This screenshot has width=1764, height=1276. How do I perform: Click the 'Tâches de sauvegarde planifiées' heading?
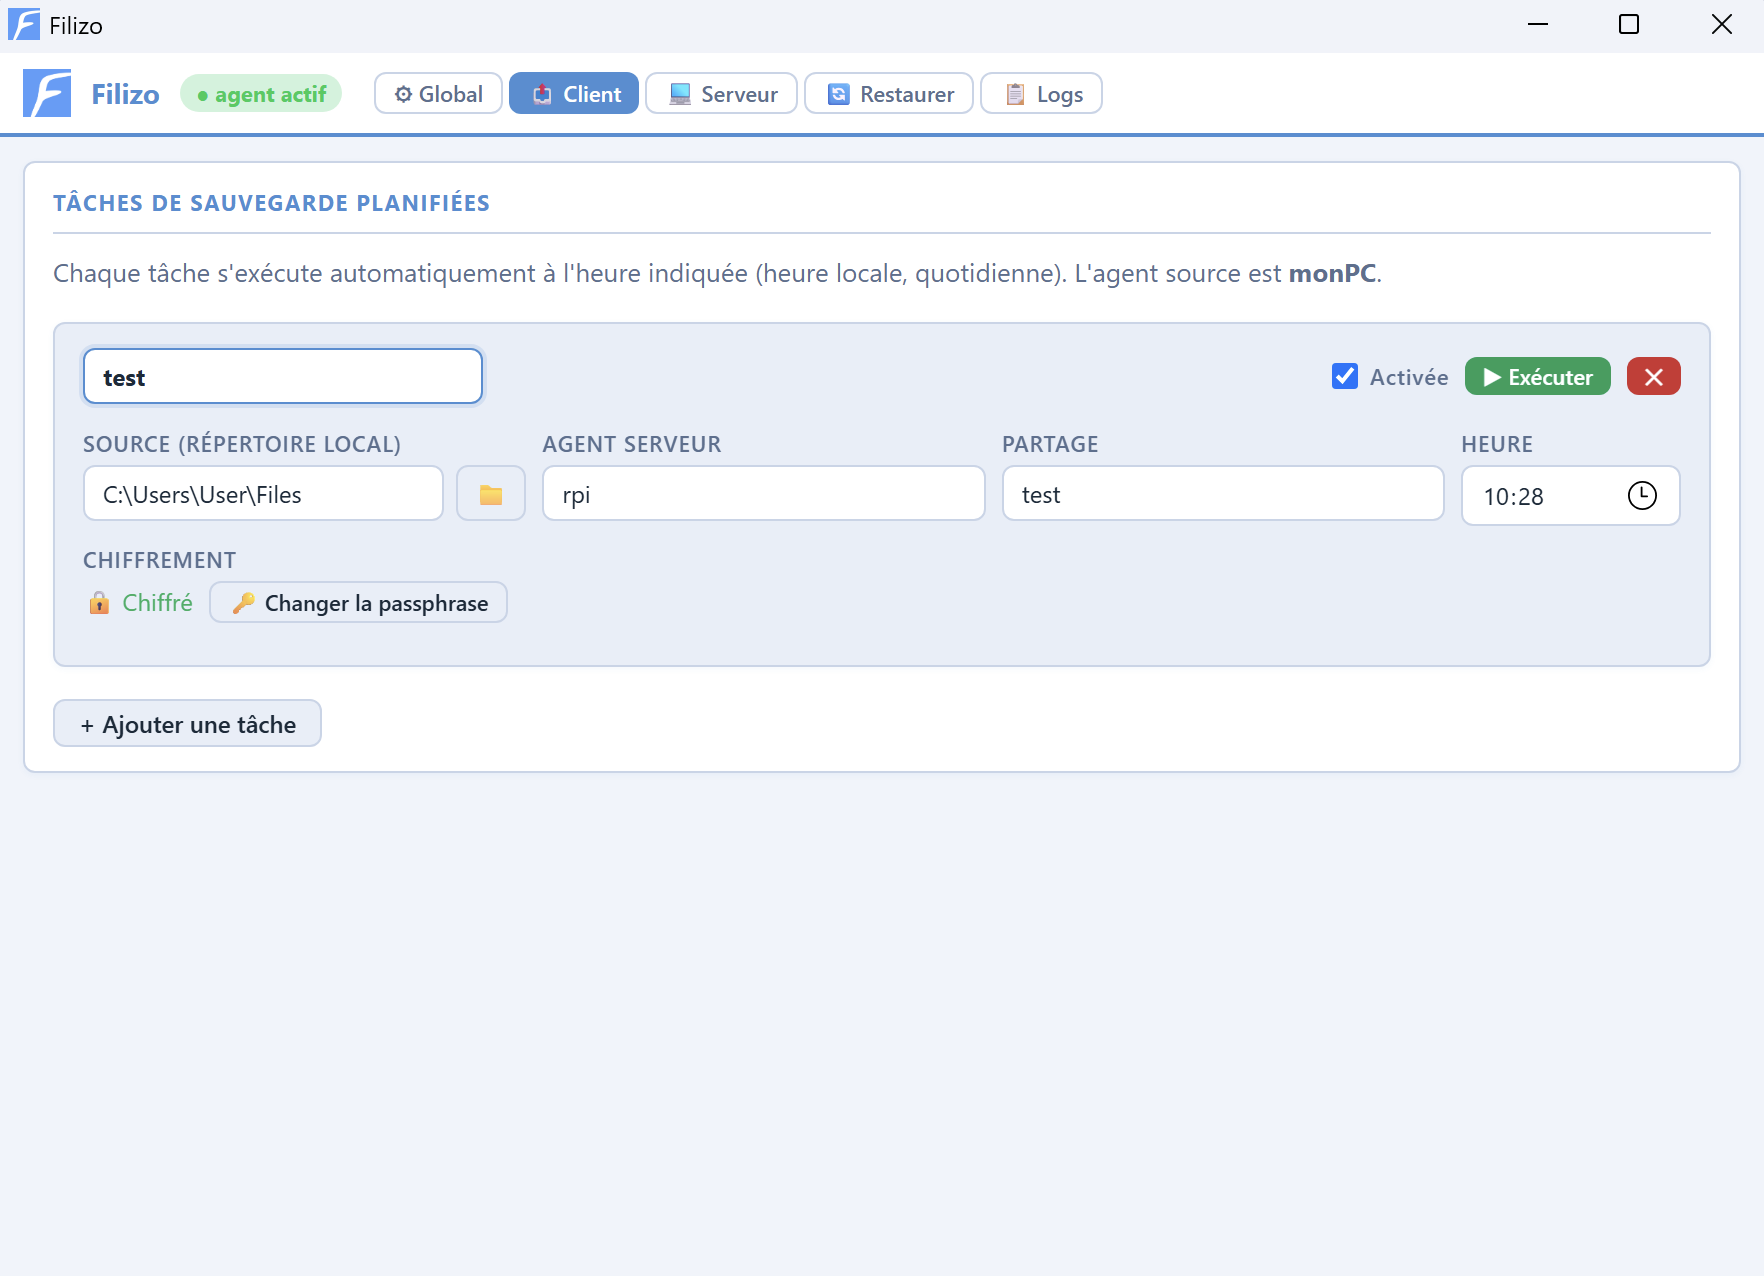coord(271,203)
